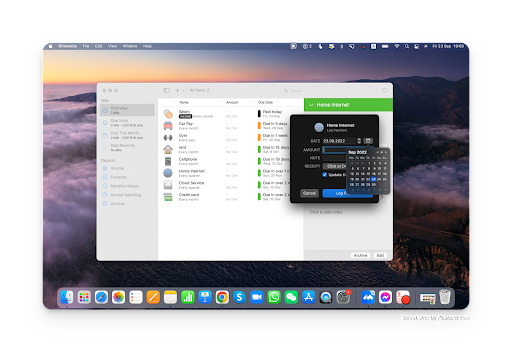Click the Wi-Fi status icon in the menu bar
512x363 pixels.
pos(397,46)
